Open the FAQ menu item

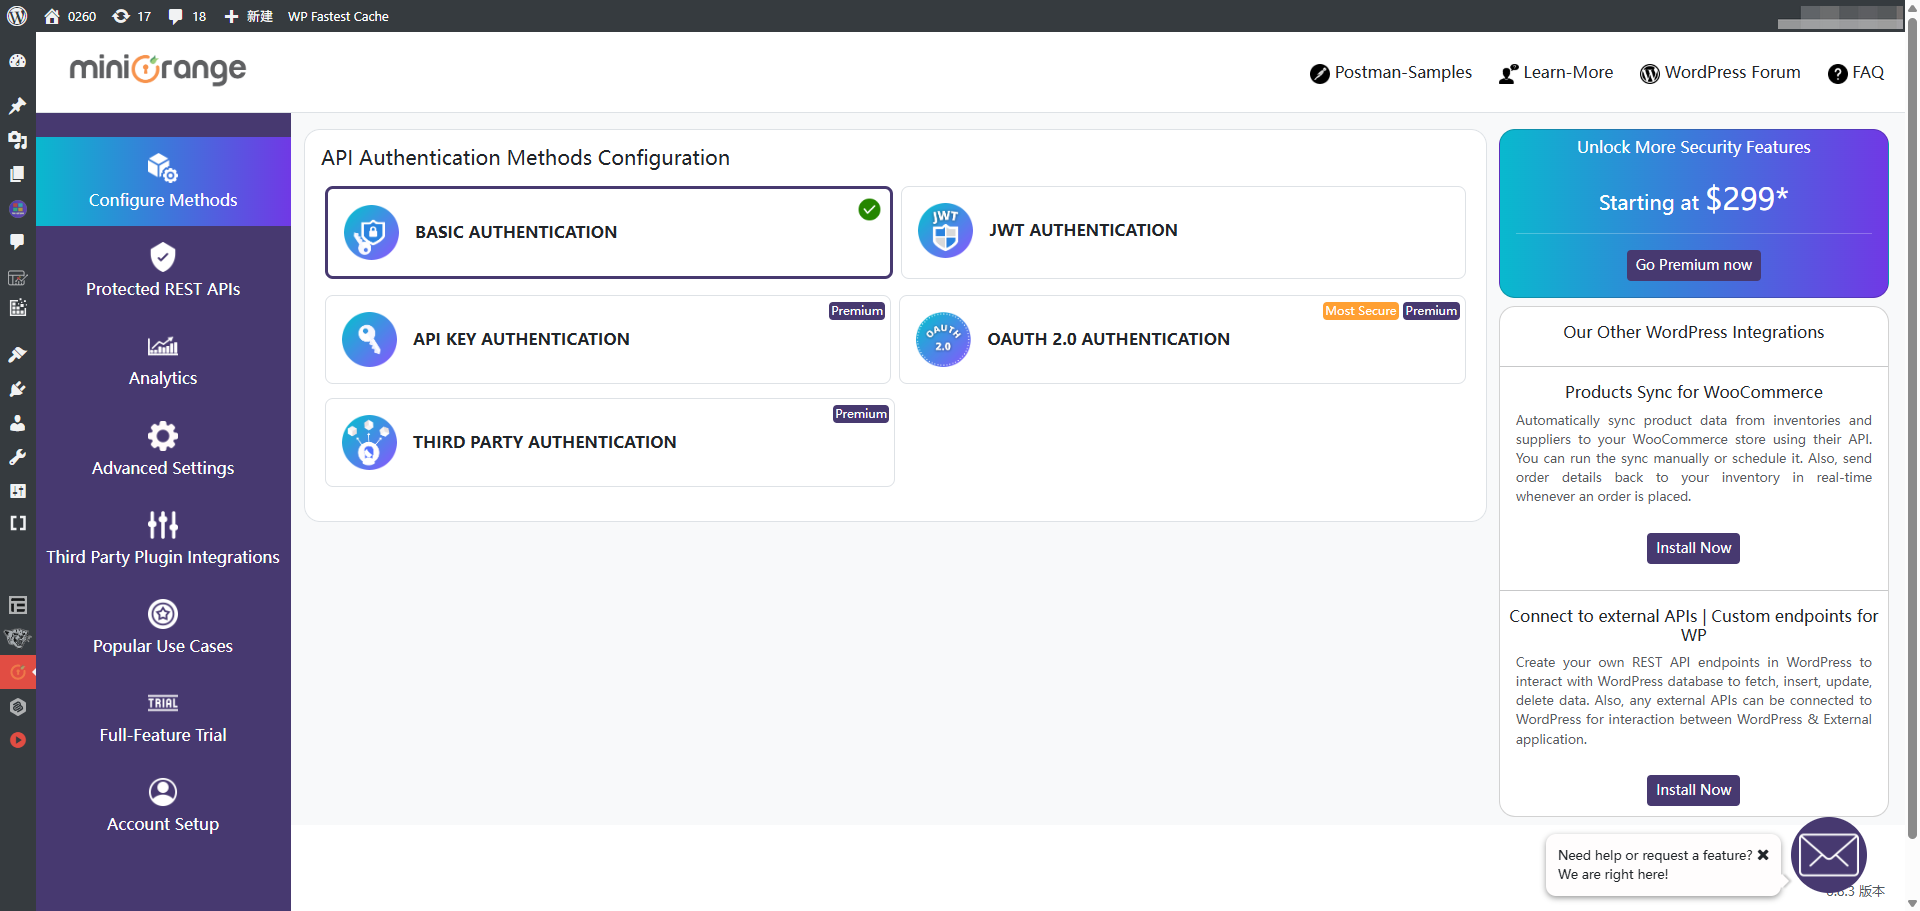[x=1856, y=73]
